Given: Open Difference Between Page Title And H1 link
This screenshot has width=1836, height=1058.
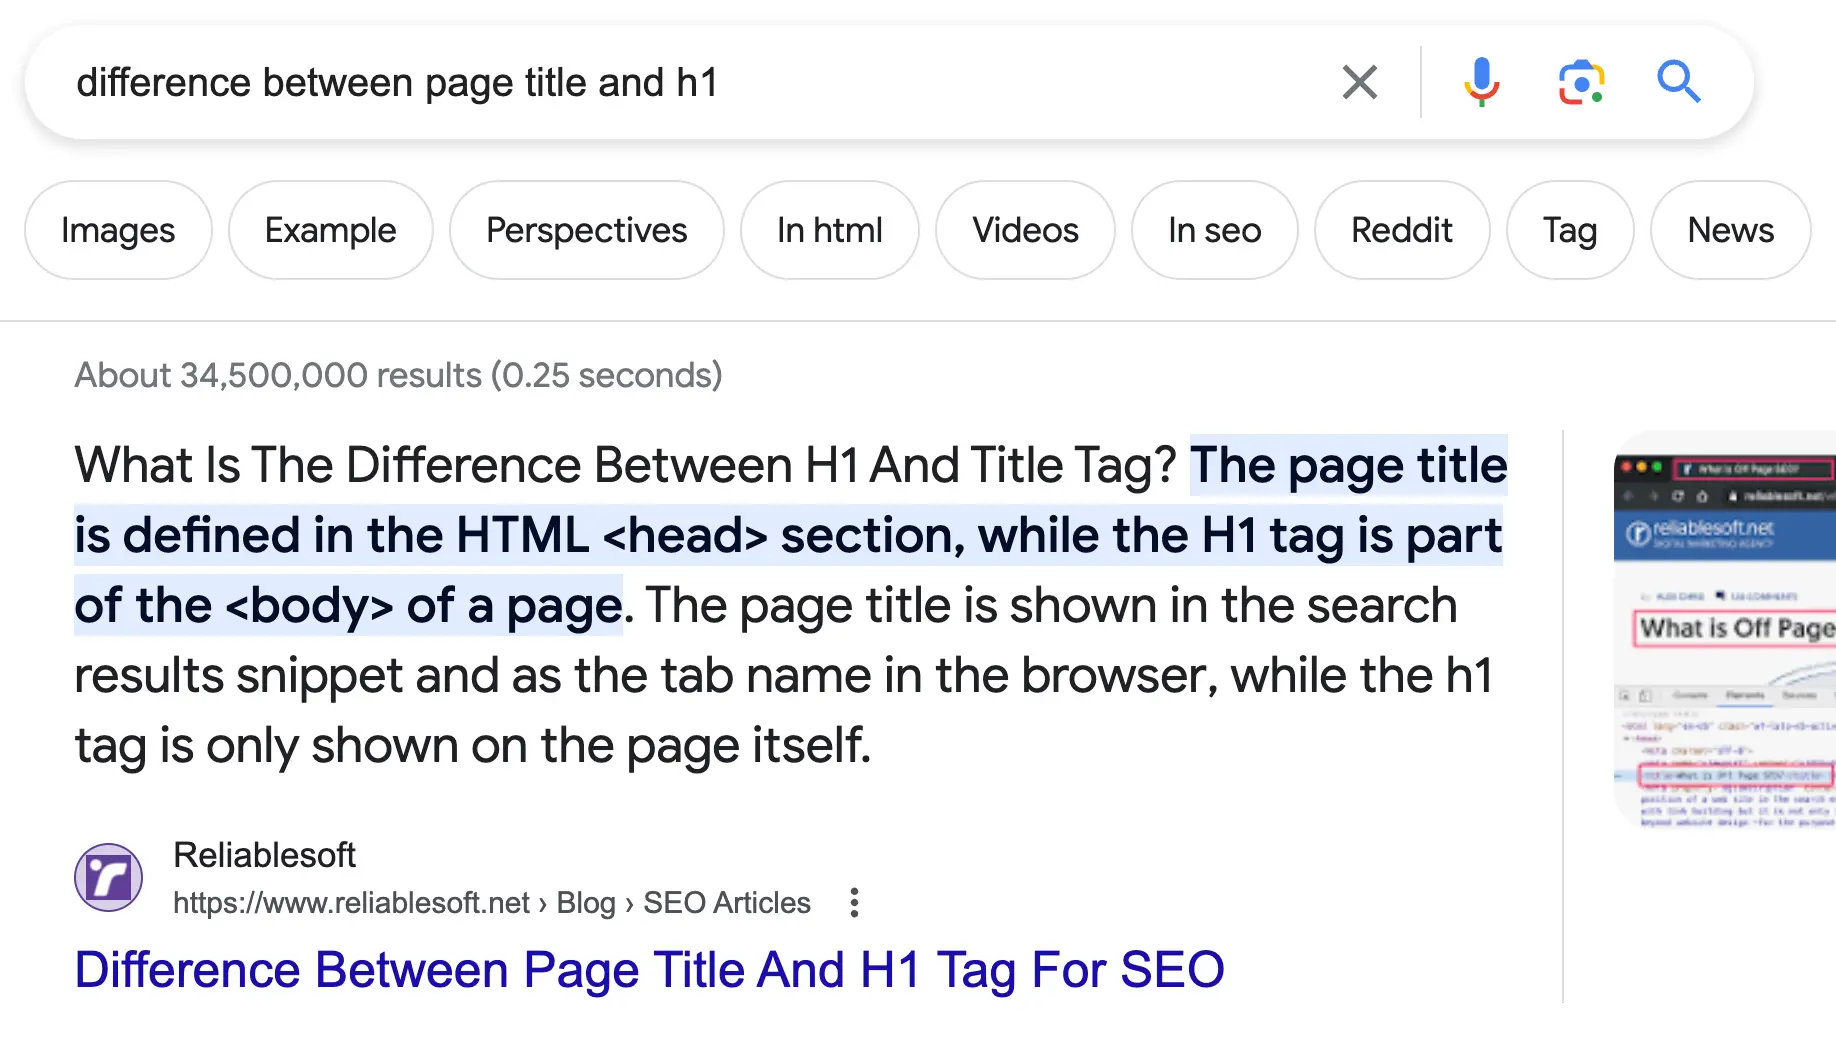Looking at the screenshot, I should pyautogui.click(x=649, y=970).
